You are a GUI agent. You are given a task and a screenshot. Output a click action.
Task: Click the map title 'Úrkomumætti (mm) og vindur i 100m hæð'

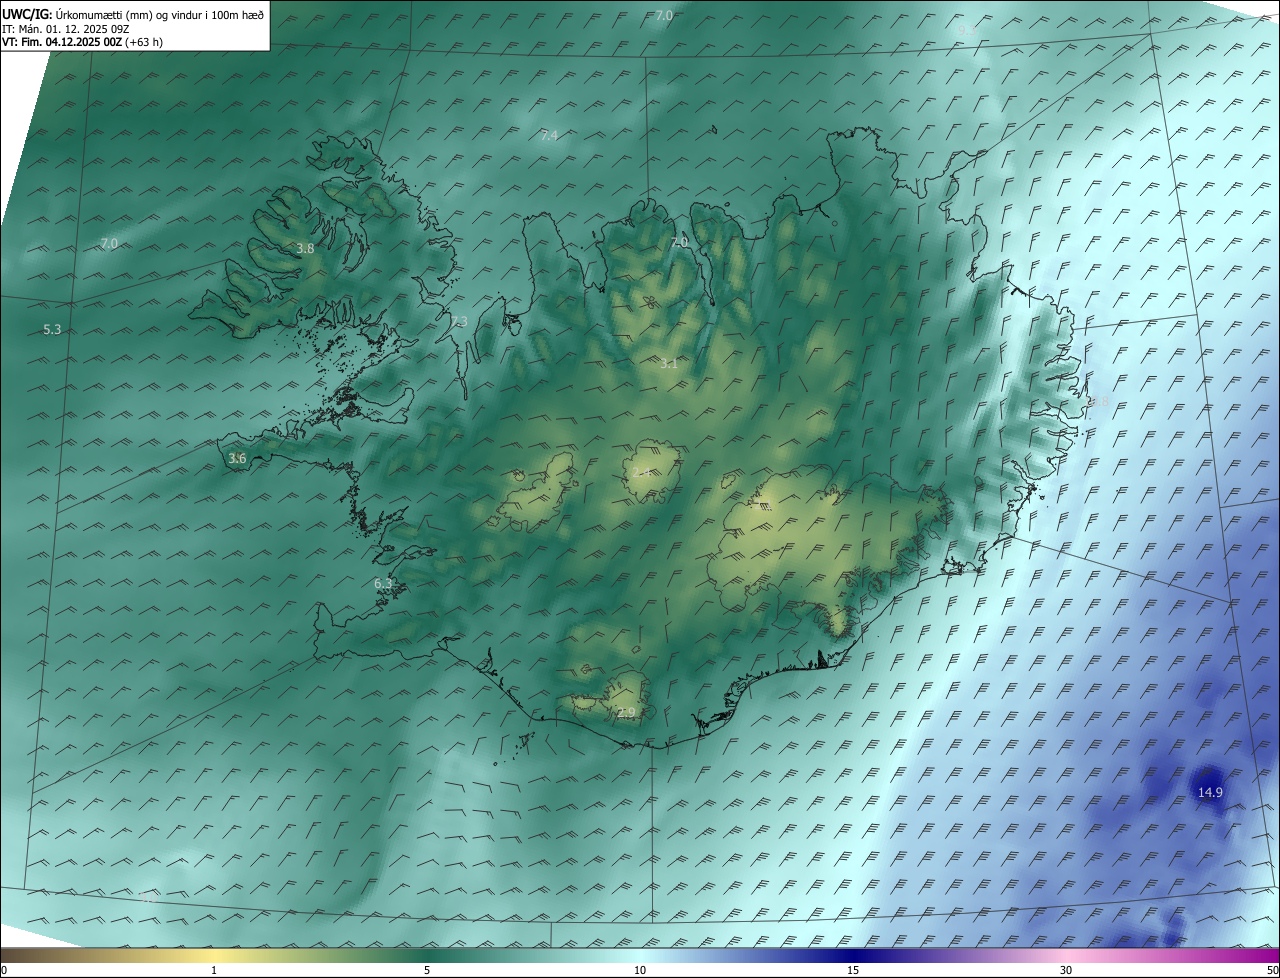[x=160, y=15]
